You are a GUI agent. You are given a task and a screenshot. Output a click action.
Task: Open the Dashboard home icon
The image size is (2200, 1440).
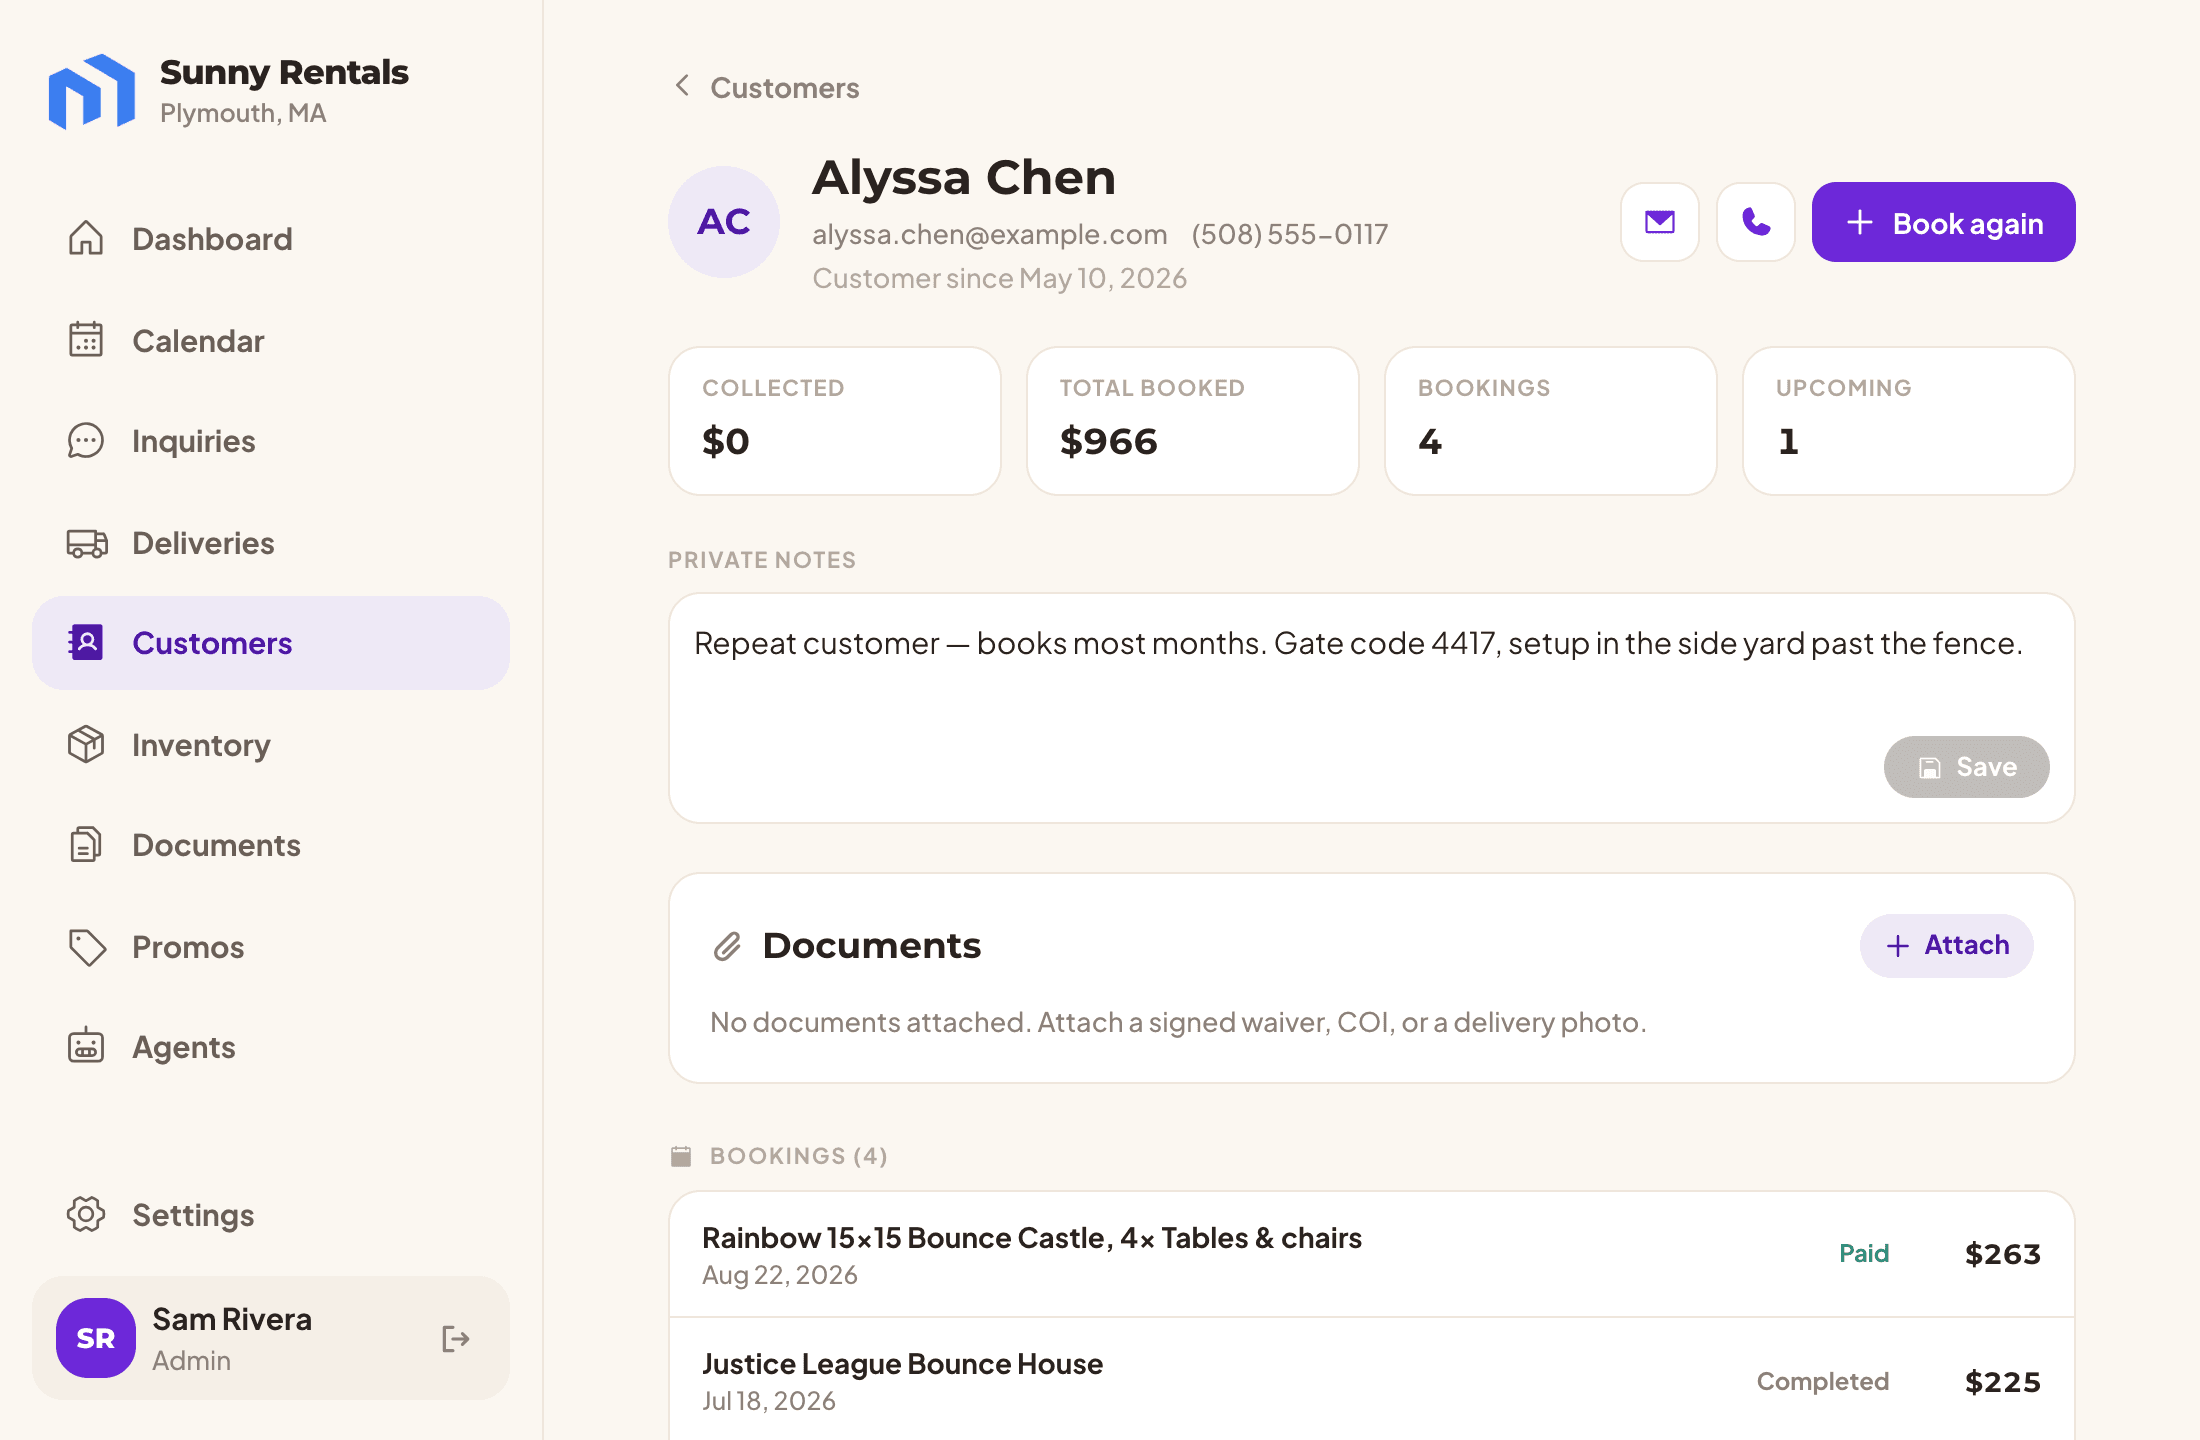pyautogui.click(x=86, y=238)
